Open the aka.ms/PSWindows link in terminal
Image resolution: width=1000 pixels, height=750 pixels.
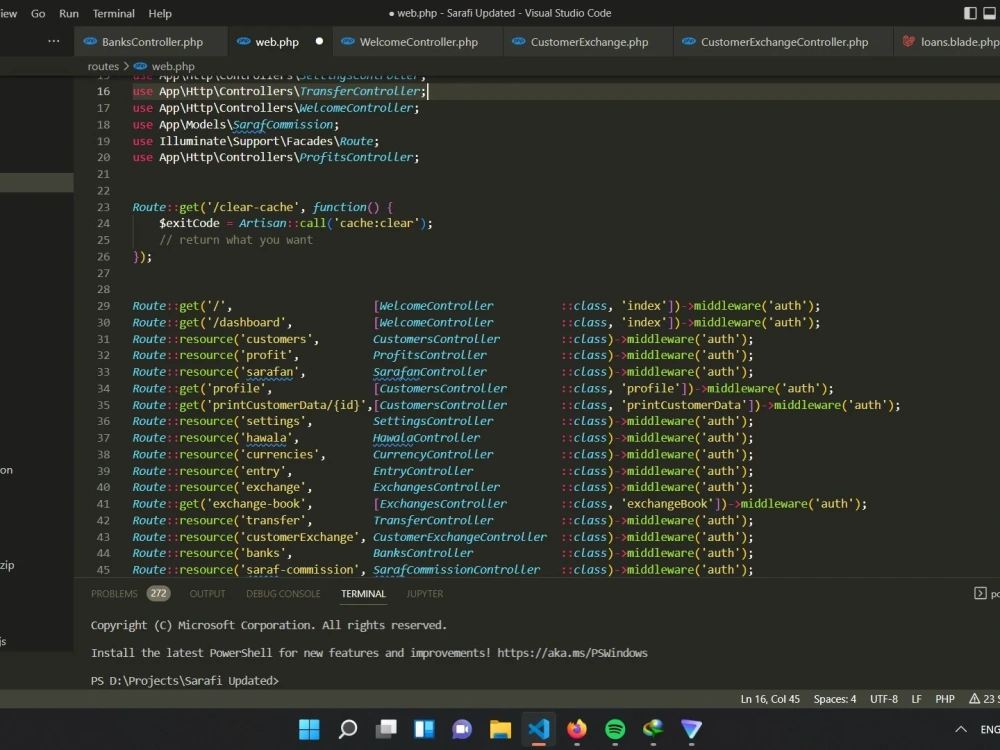click(x=572, y=653)
